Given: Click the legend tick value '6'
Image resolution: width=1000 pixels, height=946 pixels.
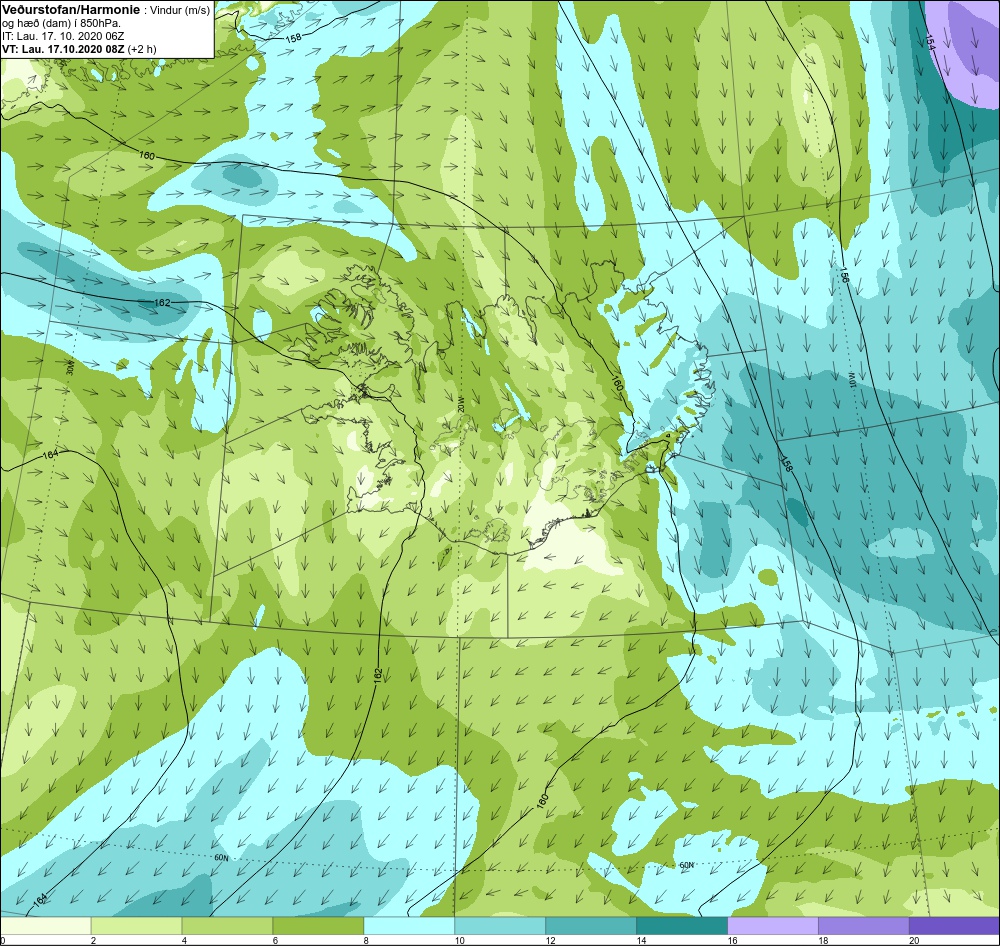Looking at the screenshot, I should pos(275,940).
